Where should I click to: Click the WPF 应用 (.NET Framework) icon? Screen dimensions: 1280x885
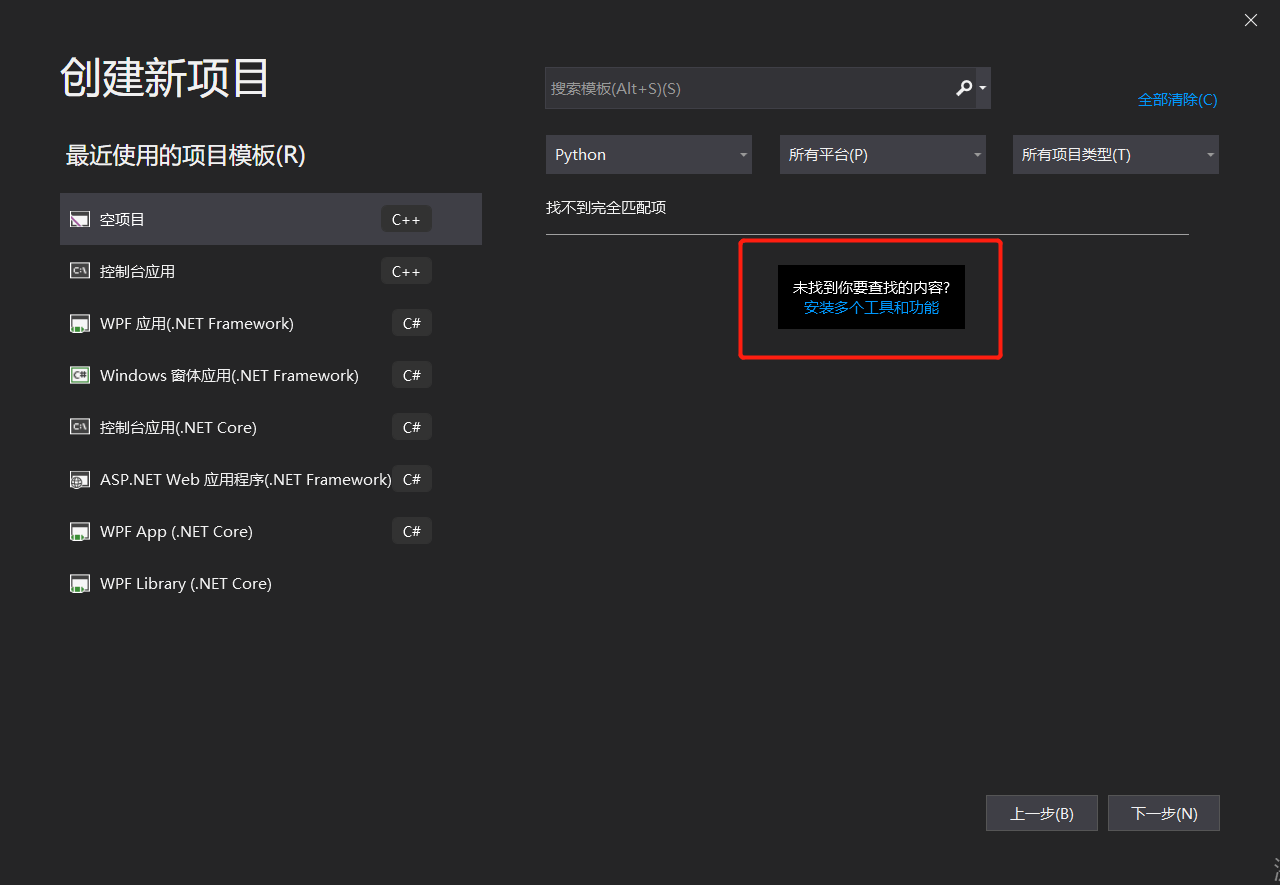(80, 323)
